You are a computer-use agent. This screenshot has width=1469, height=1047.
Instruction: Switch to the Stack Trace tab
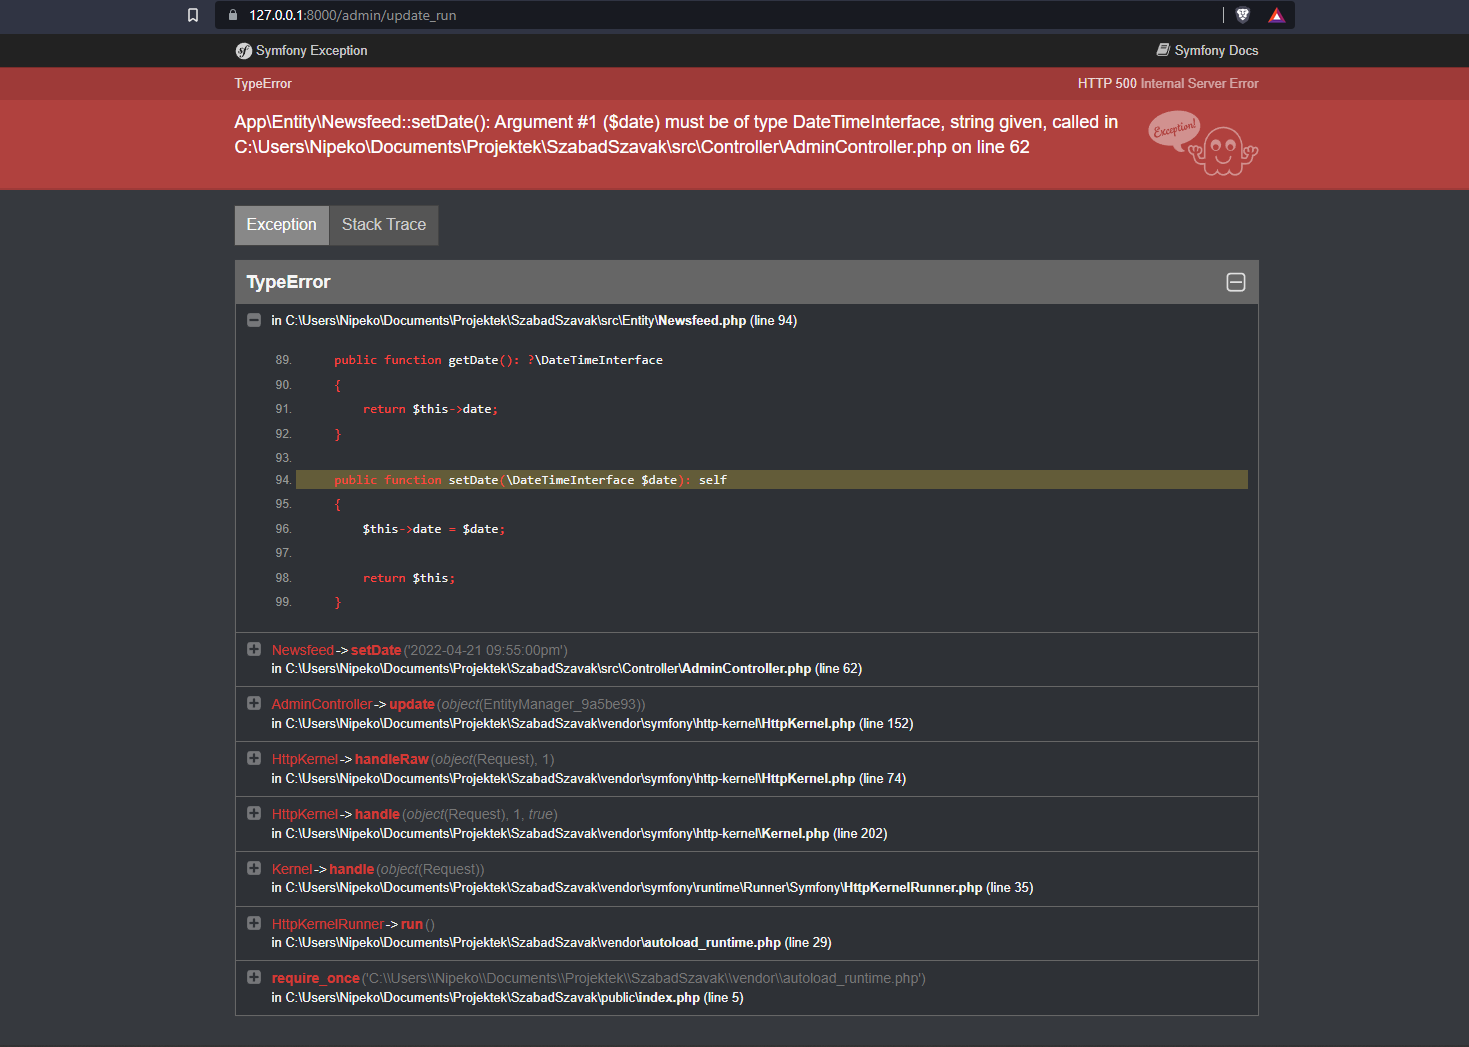point(384,225)
